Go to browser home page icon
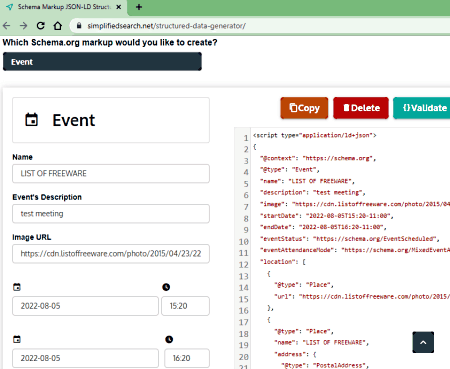The width and height of the screenshot is (450, 369). click(58, 26)
